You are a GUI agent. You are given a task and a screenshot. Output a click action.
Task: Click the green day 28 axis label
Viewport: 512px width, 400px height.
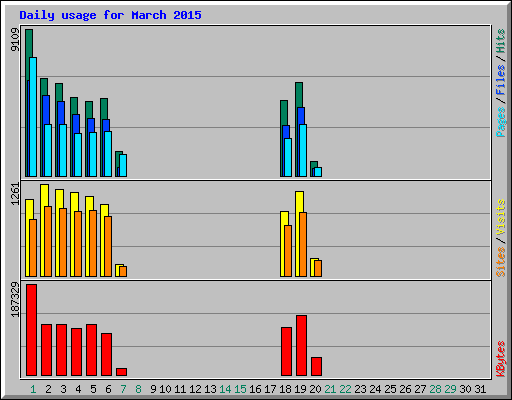[435, 389]
